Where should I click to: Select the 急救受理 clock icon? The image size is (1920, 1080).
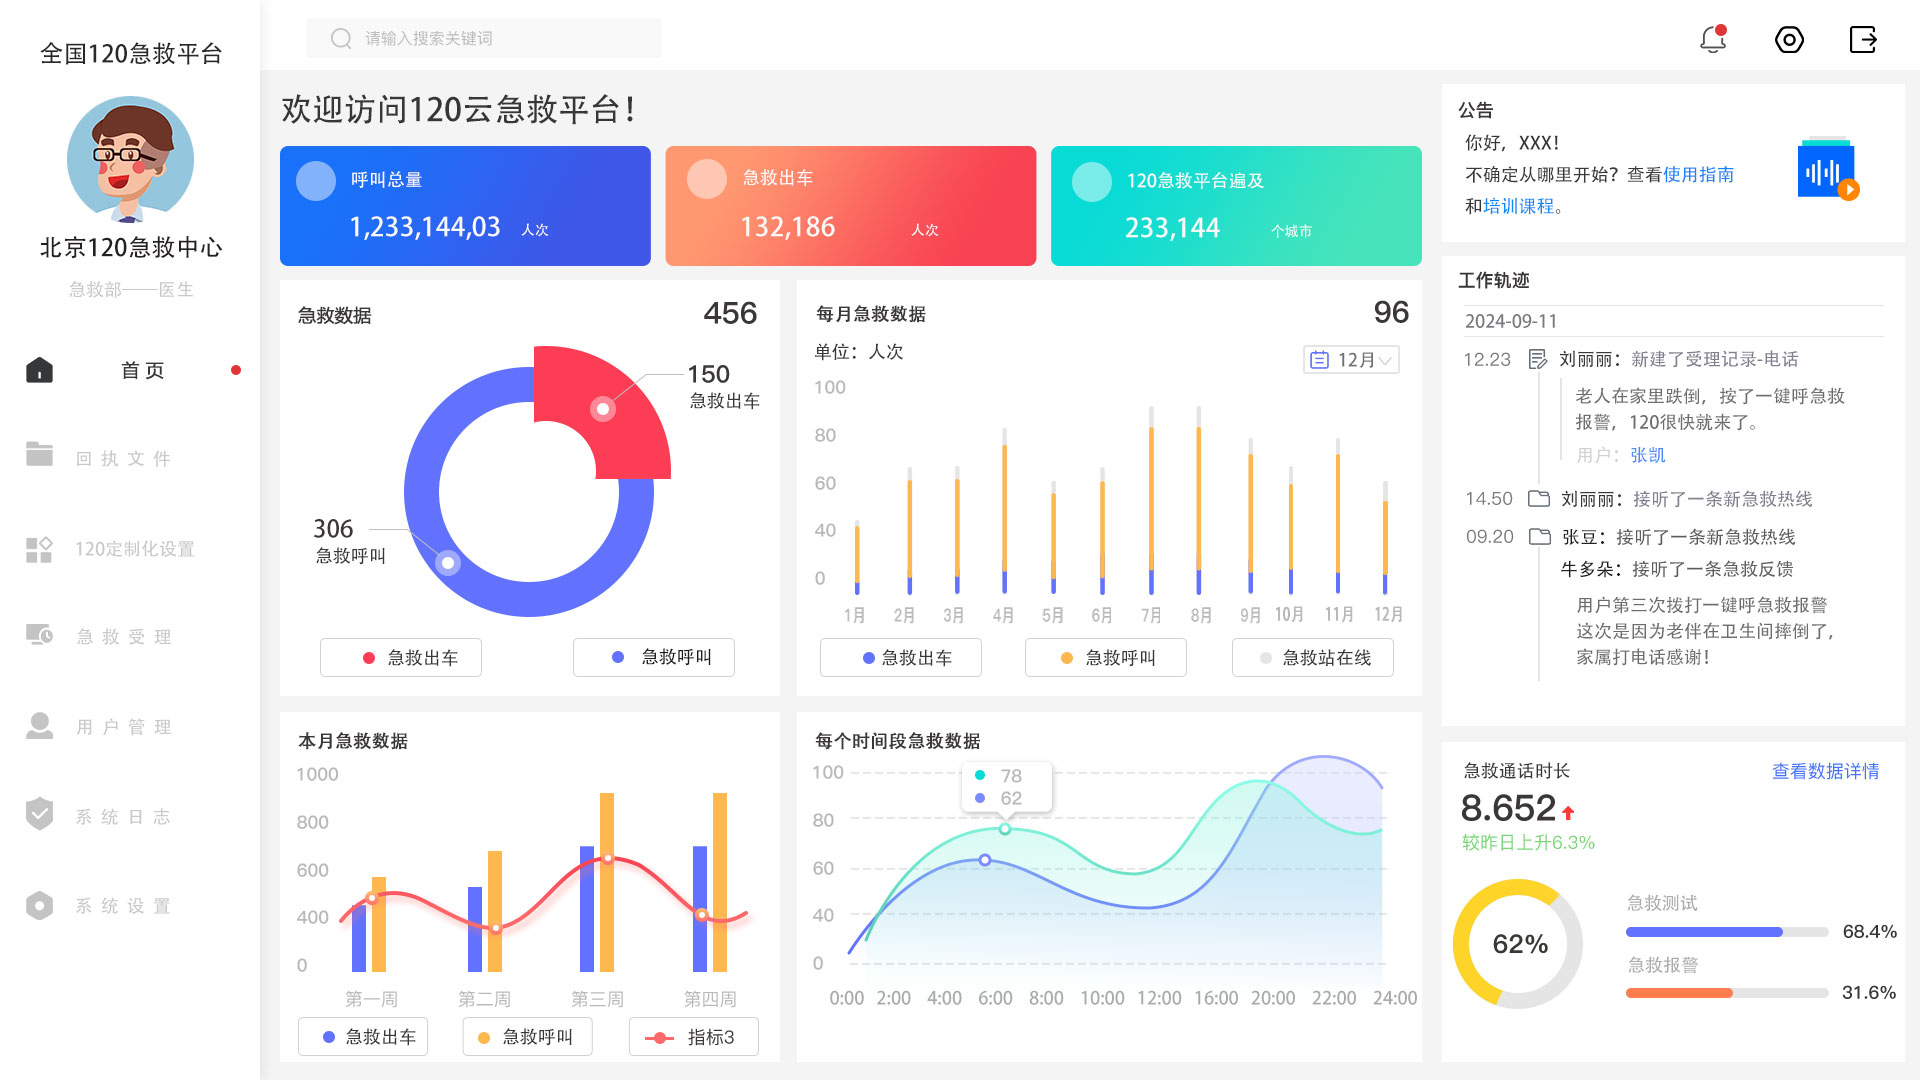point(39,635)
